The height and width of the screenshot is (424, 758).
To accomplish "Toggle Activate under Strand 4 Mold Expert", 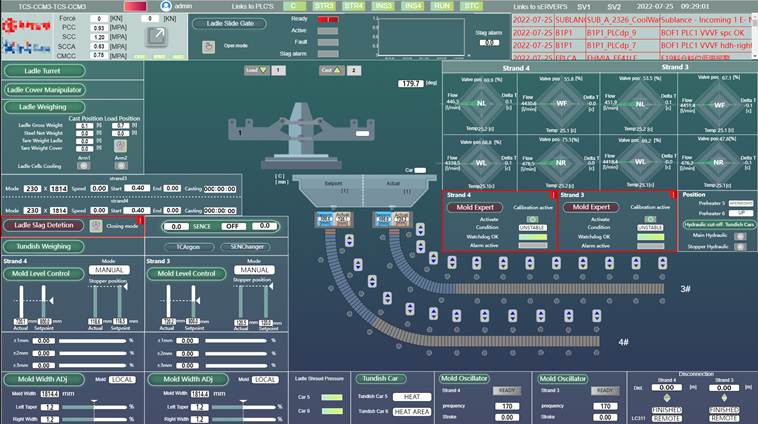I will click(531, 218).
